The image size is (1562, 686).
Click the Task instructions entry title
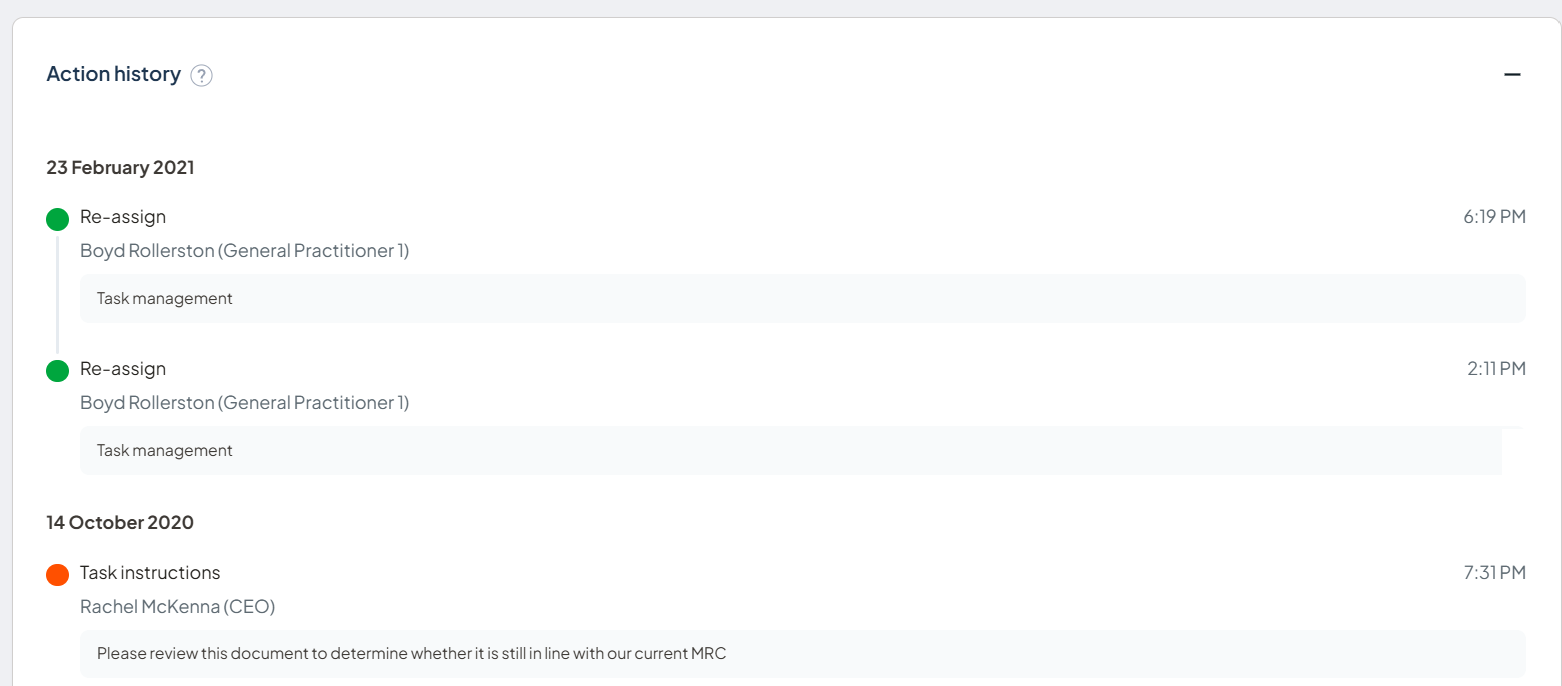(x=150, y=573)
